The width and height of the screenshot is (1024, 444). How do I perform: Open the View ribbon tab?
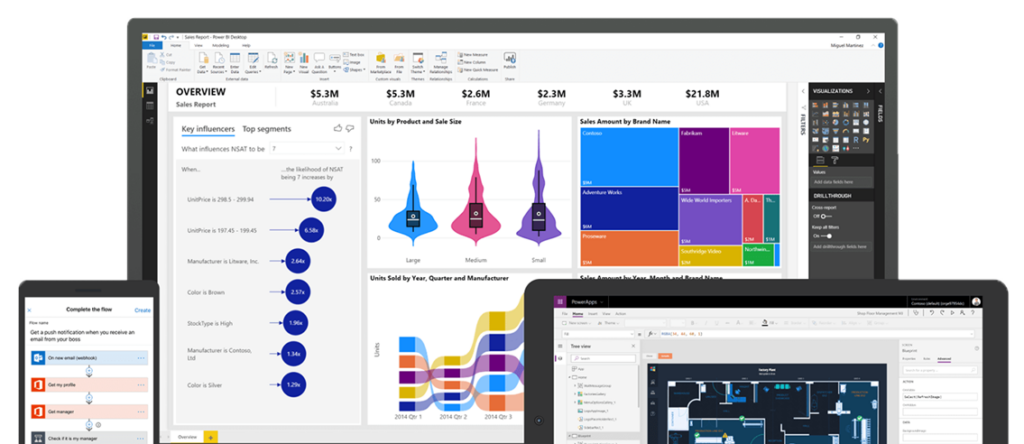click(199, 46)
